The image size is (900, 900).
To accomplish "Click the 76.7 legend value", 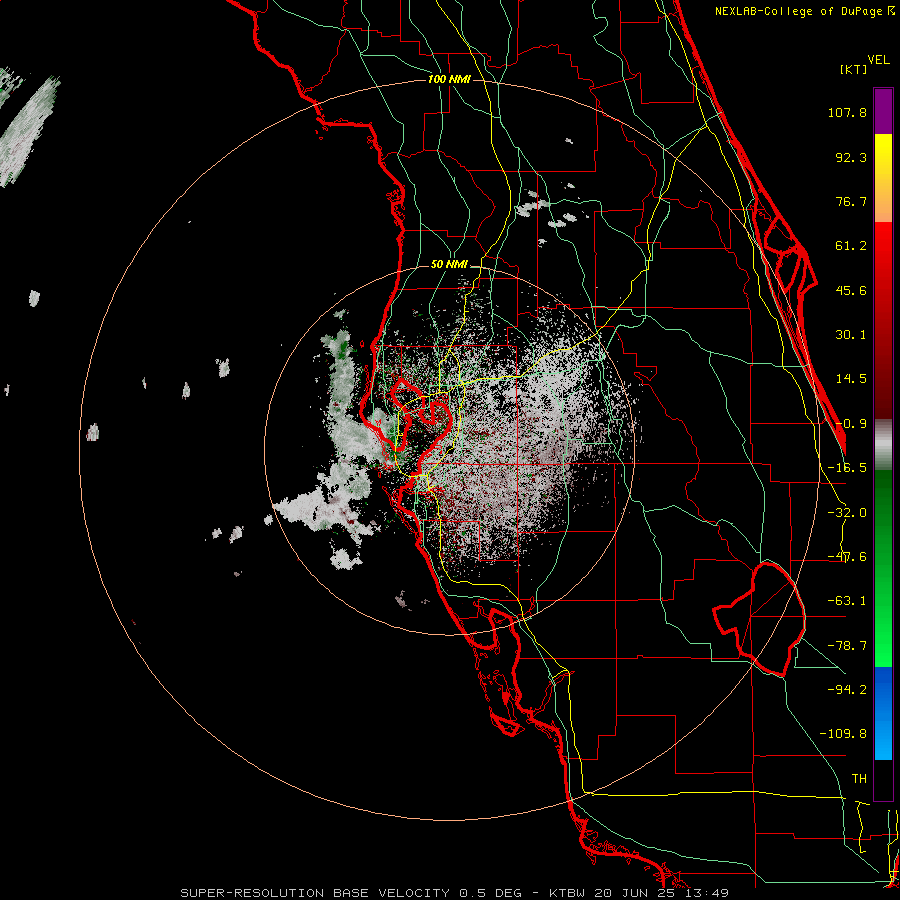I will pos(851,201).
